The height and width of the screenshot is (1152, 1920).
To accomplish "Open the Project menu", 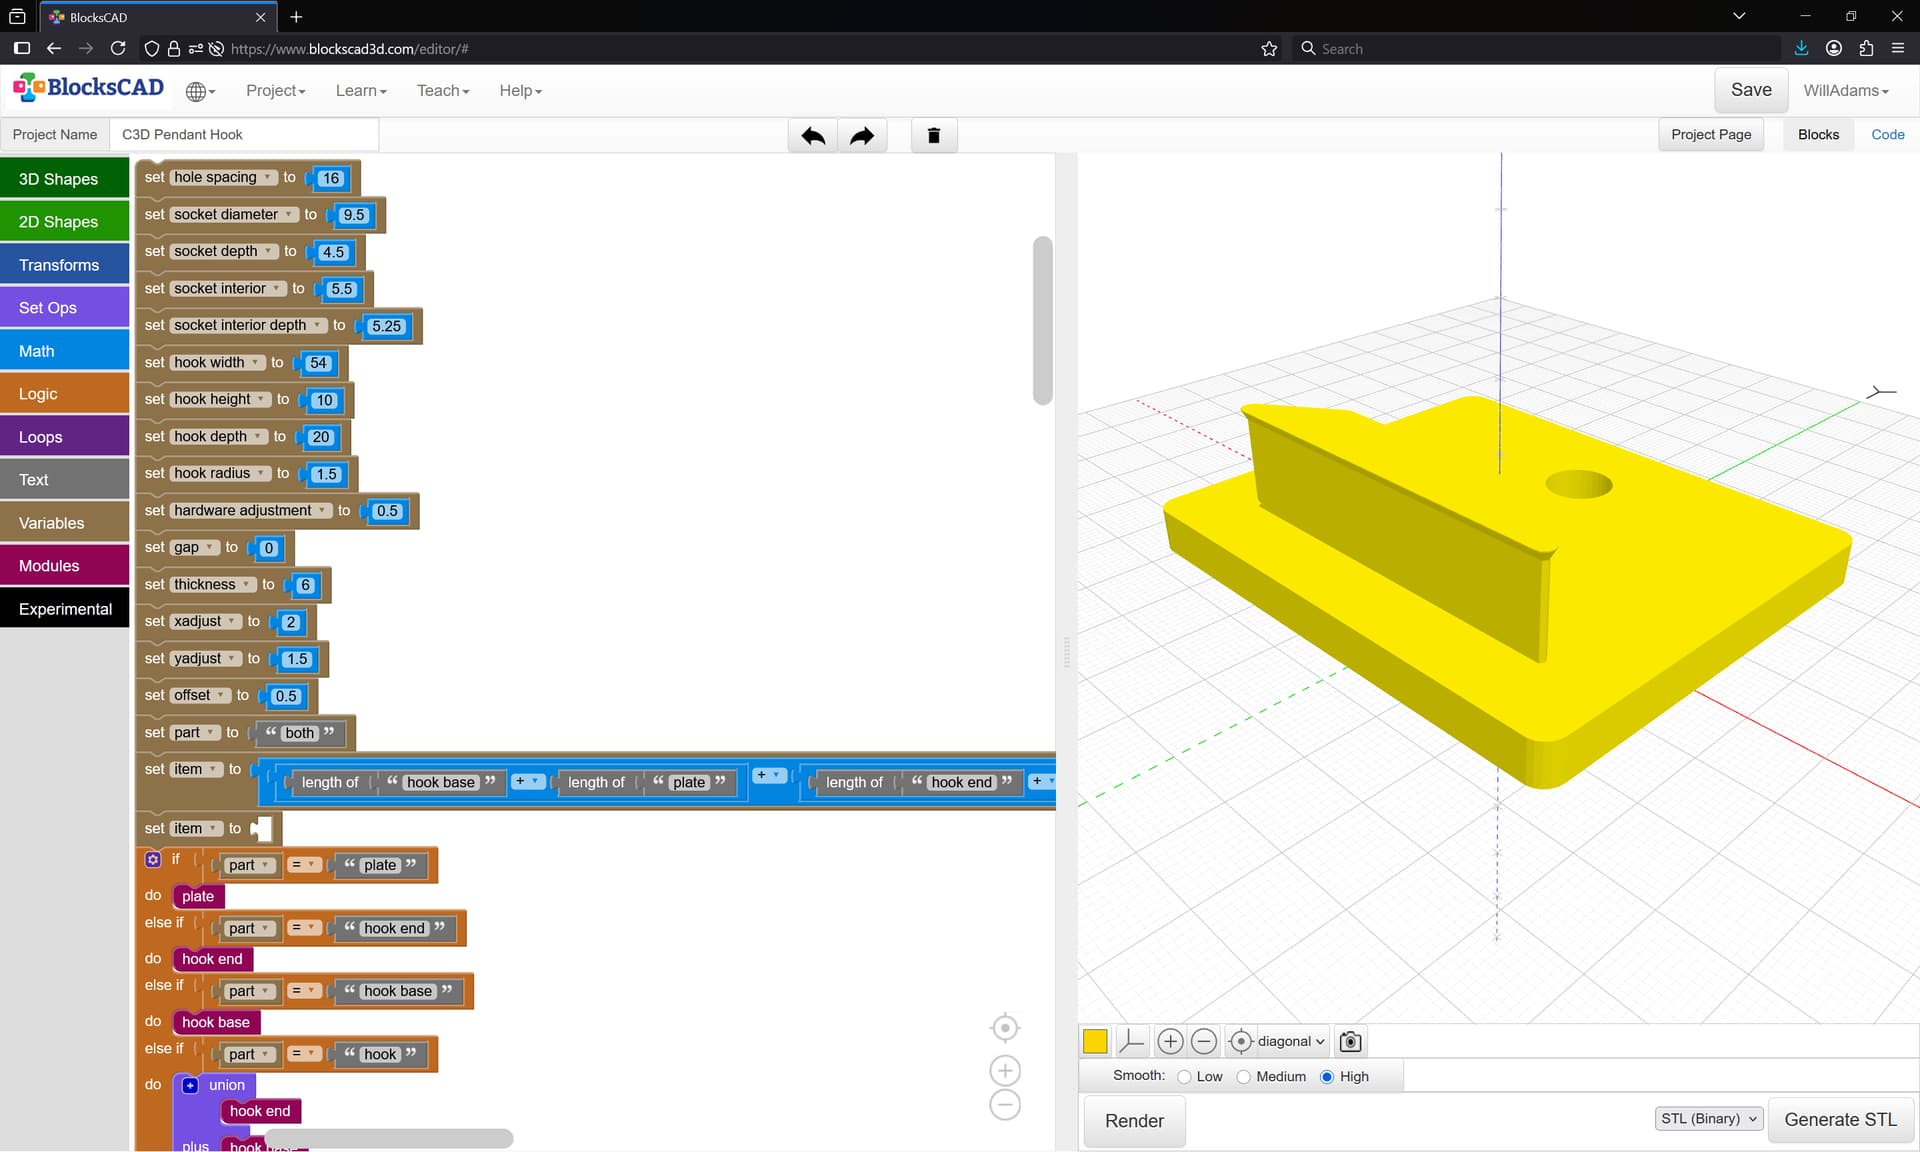I will pyautogui.click(x=275, y=91).
